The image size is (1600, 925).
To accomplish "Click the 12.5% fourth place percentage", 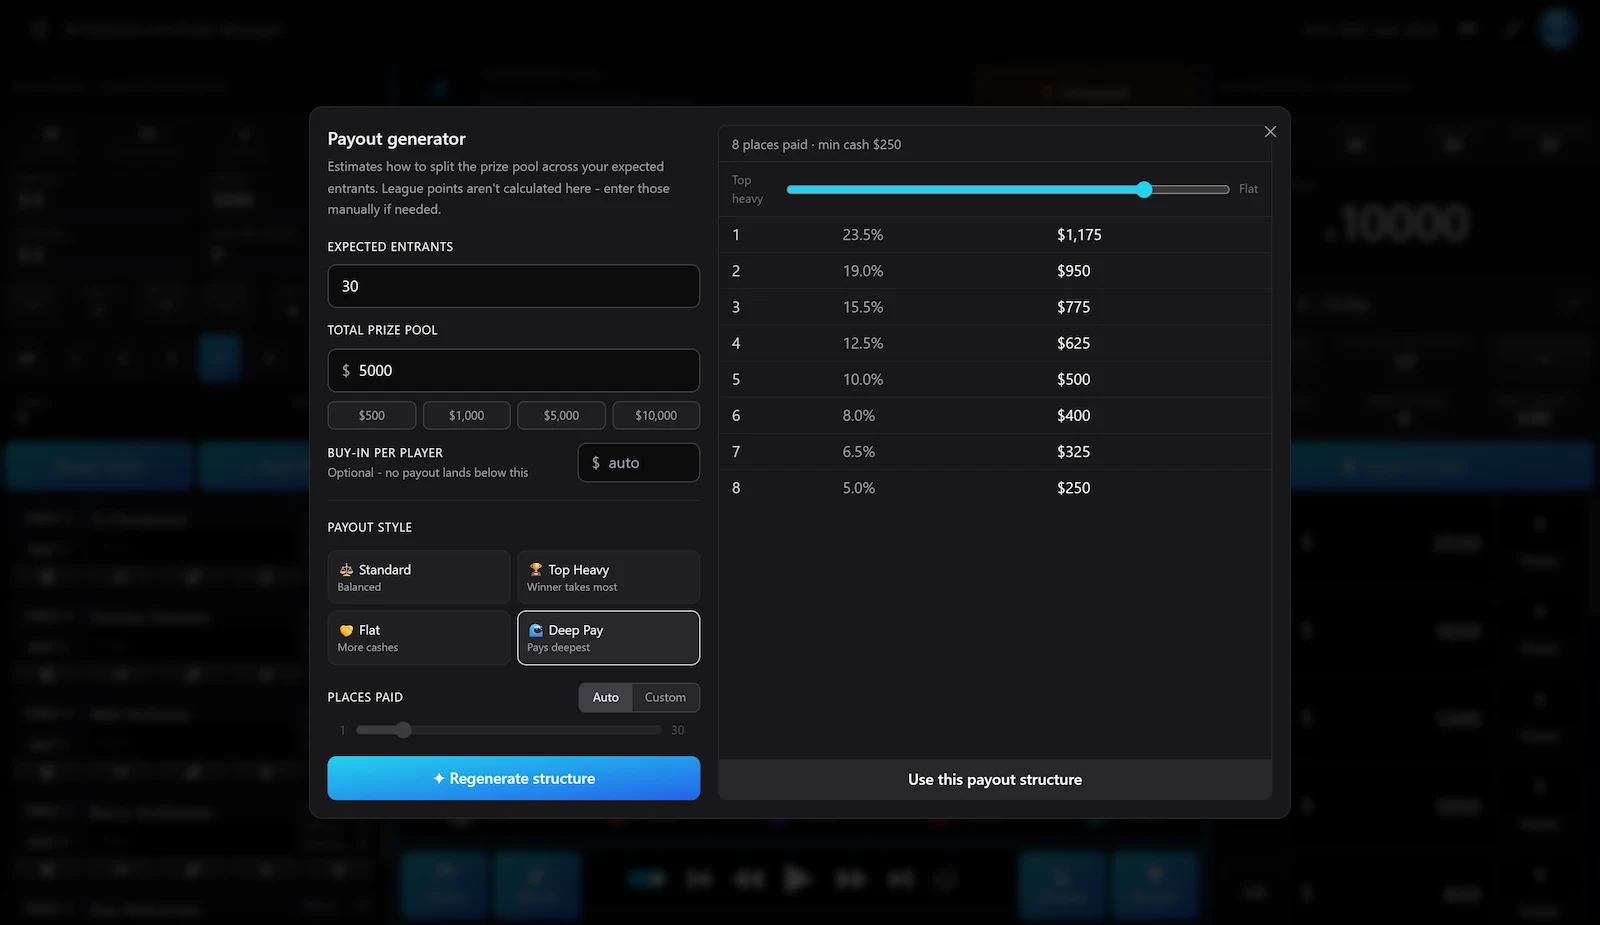I will [x=863, y=343].
